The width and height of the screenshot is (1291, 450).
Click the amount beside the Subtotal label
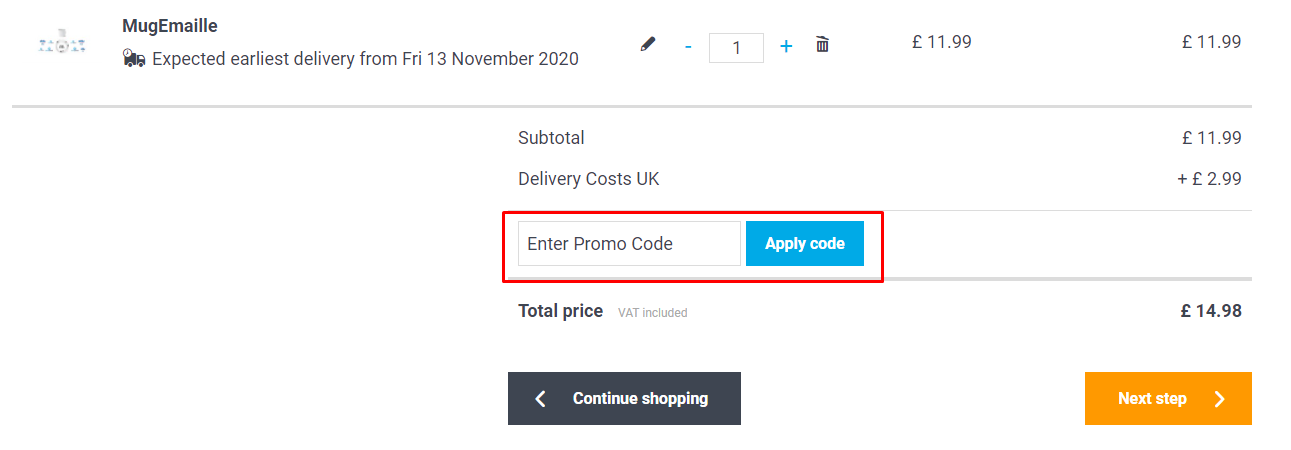(x=1211, y=138)
